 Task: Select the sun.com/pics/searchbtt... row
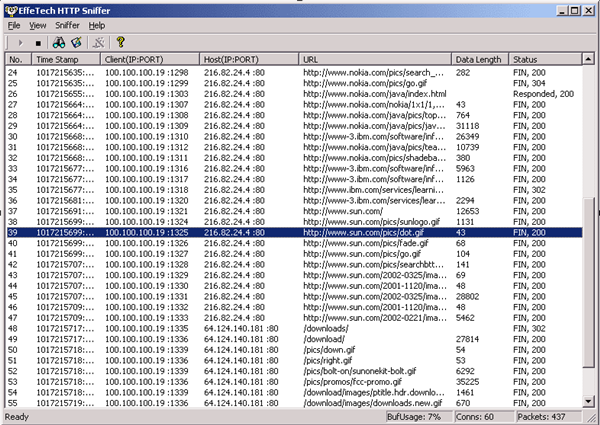click(x=295, y=265)
